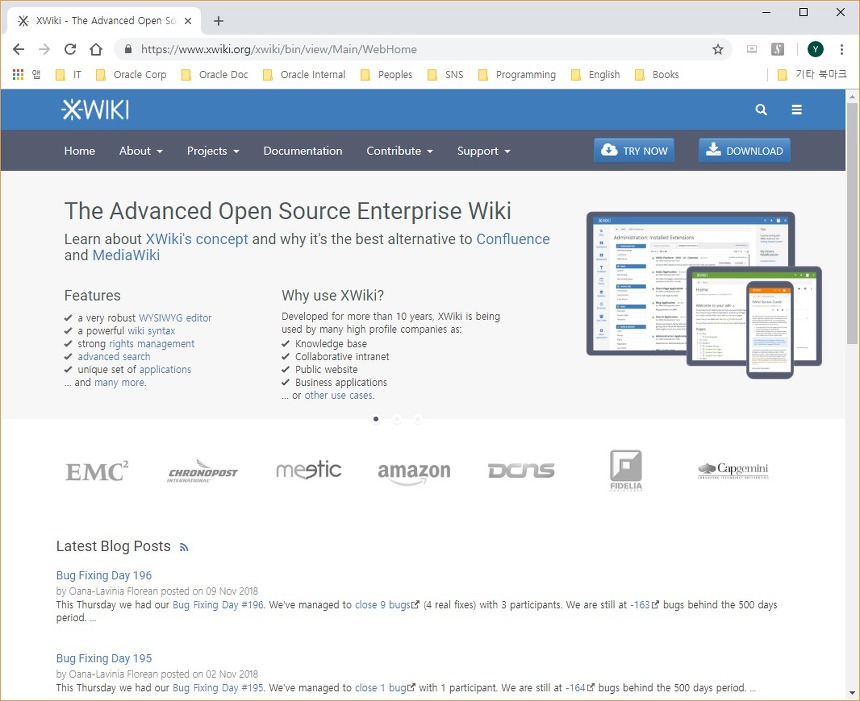This screenshot has width=860, height=701.
Task: Expand the Support dropdown menu
Action: pyautogui.click(x=483, y=151)
